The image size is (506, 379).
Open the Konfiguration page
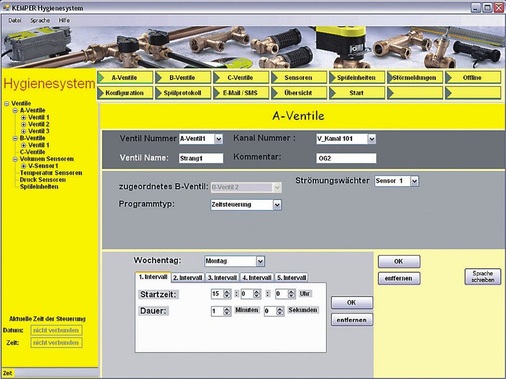125,93
